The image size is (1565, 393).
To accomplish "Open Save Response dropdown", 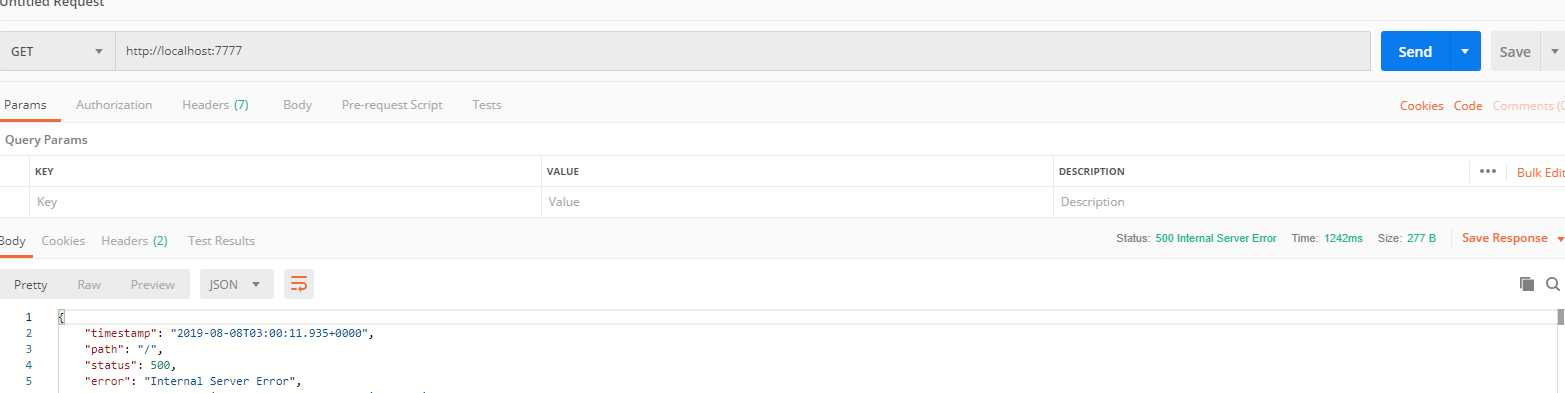I will (1511, 238).
